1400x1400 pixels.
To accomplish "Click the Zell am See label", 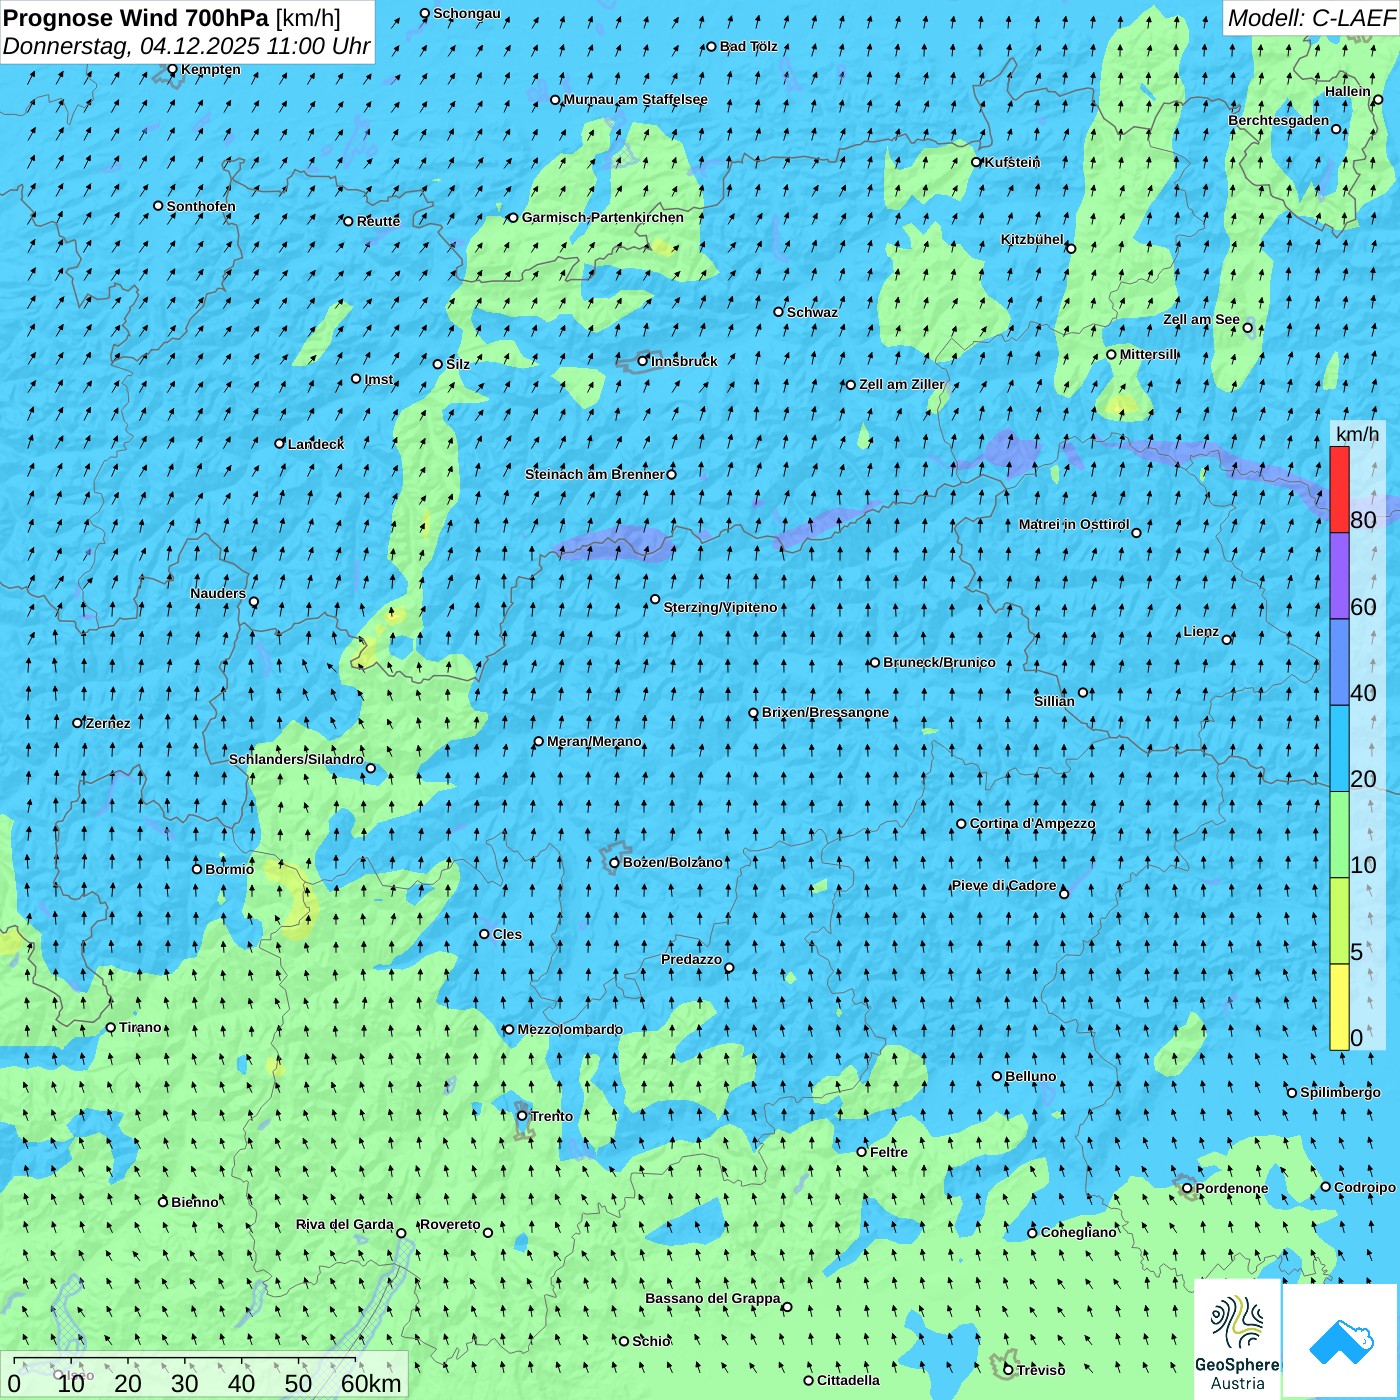I will tap(1201, 319).
